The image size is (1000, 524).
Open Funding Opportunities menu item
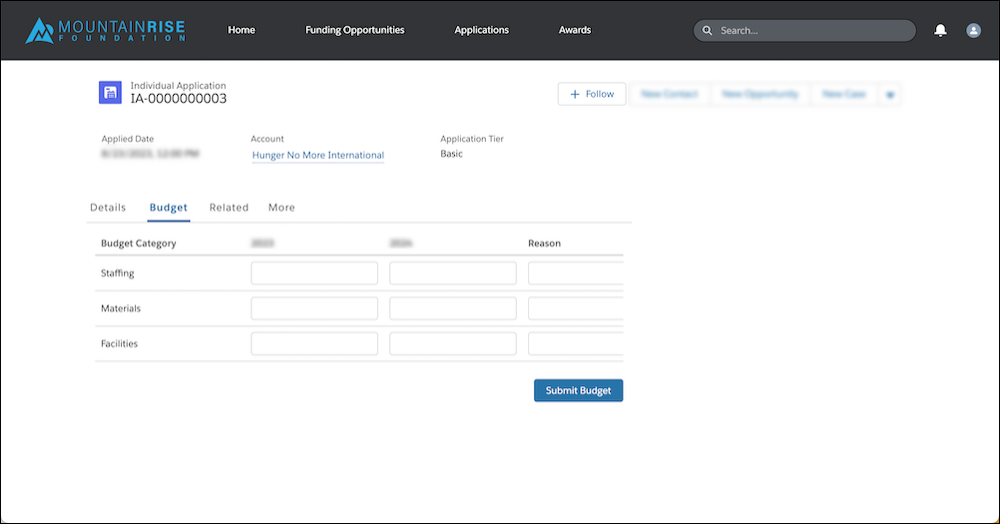click(x=355, y=30)
